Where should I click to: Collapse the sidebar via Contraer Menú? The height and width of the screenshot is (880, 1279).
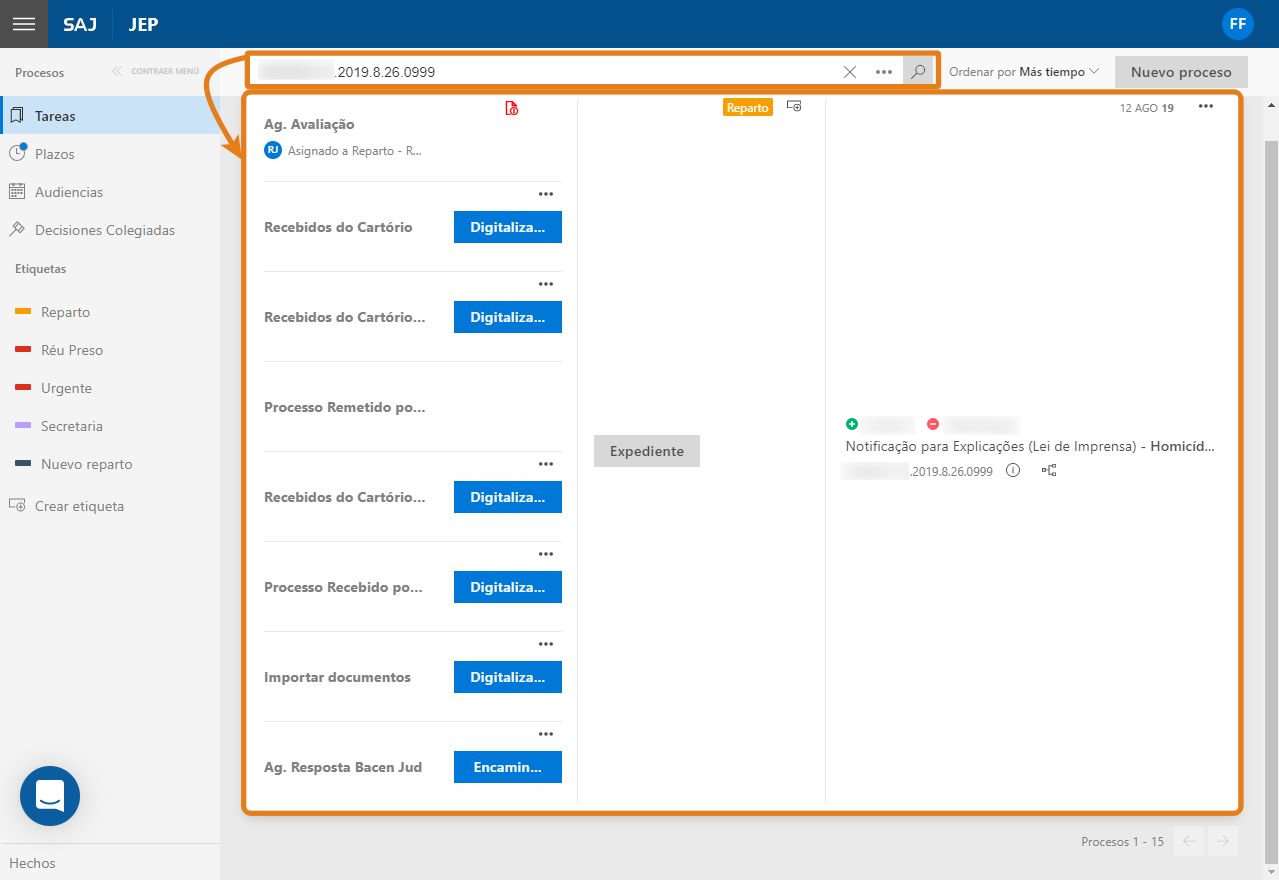156,72
